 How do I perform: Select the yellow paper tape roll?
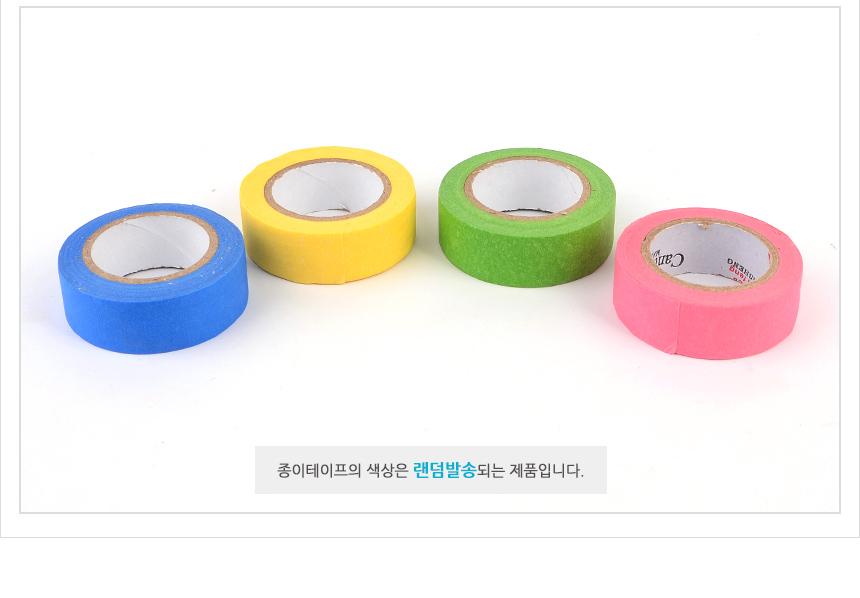coord(327,215)
